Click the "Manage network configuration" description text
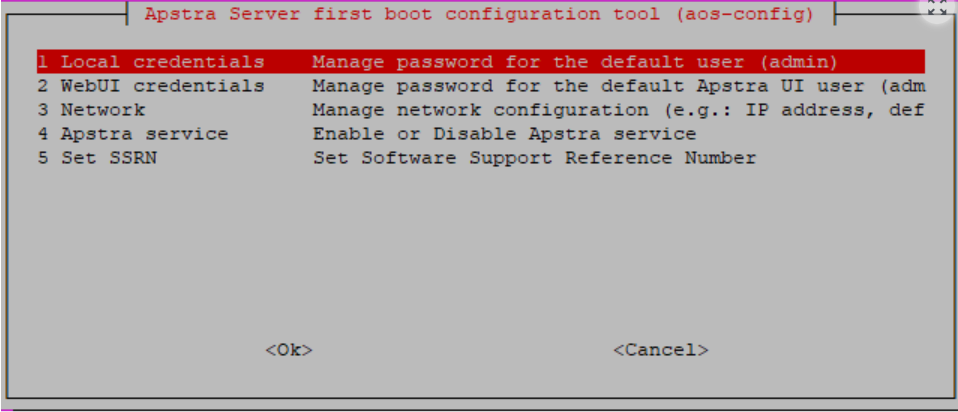Viewport: 958px width, 412px height. [x=617, y=110]
